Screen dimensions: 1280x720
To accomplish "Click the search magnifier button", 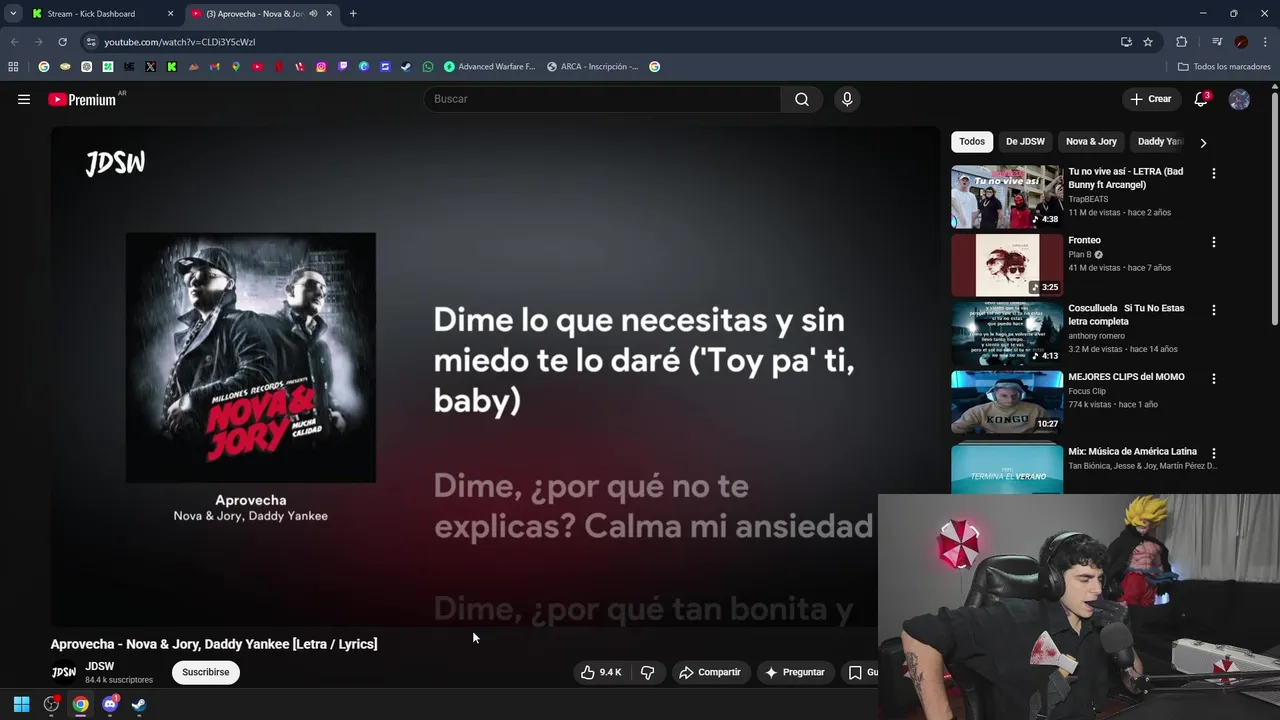I will point(802,99).
